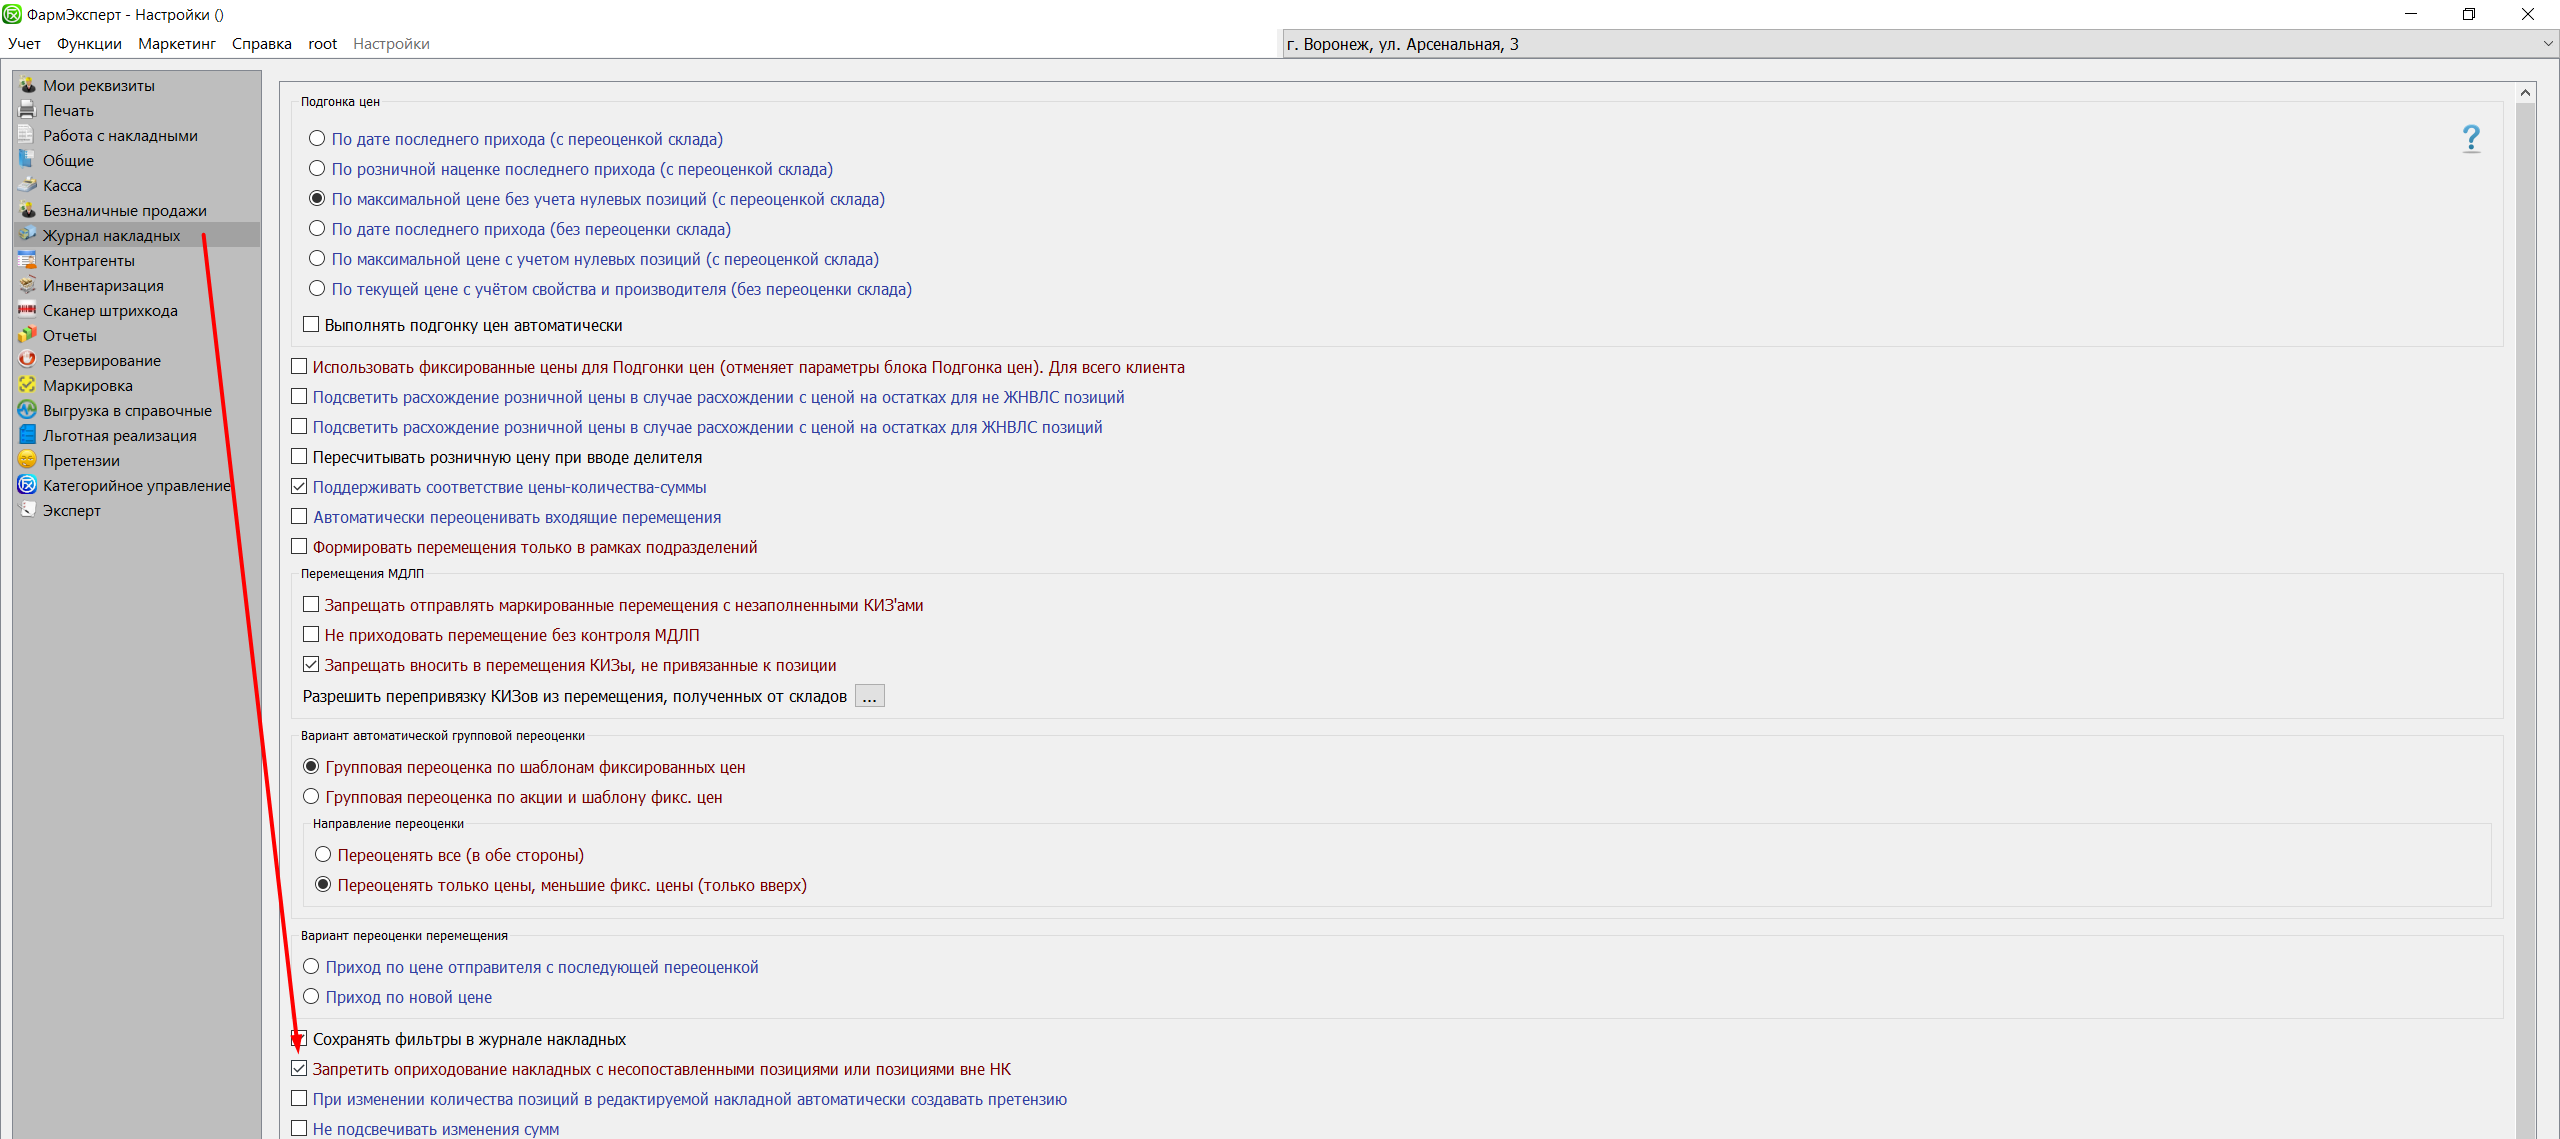Select Групповая переоценка по акции и шаблону
Screen dimensions: 2560x1139
(x=311, y=796)
